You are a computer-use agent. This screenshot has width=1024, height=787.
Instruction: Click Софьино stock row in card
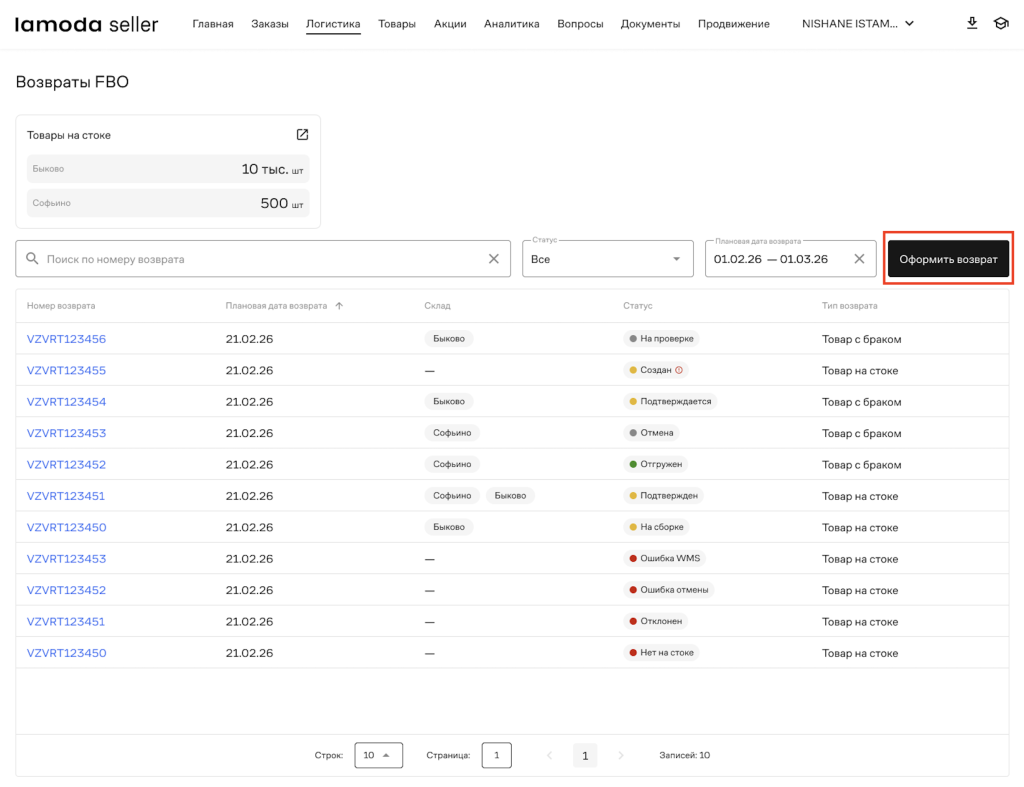point(168,202)
